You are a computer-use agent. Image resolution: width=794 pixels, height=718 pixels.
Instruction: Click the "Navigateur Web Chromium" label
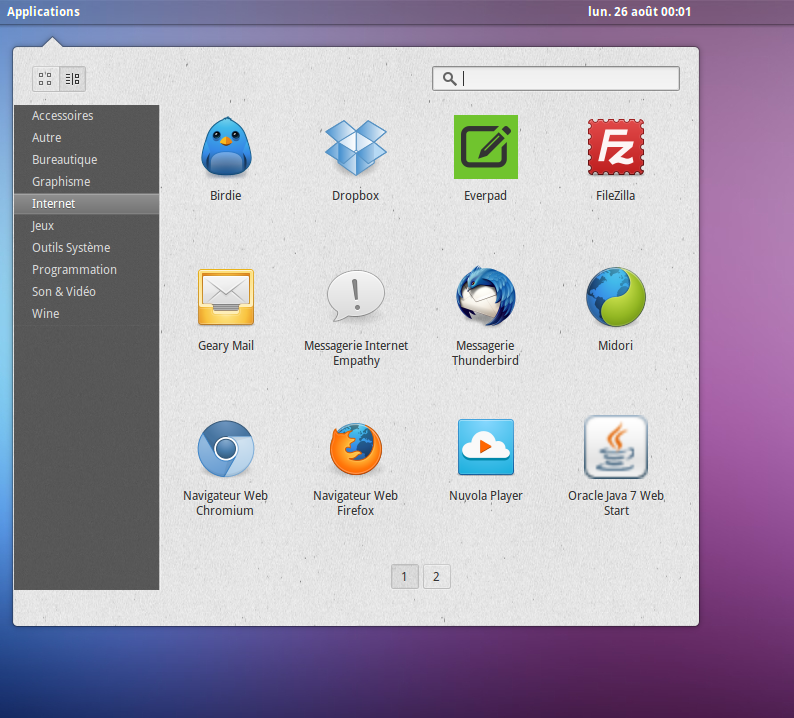click(225, 503)
